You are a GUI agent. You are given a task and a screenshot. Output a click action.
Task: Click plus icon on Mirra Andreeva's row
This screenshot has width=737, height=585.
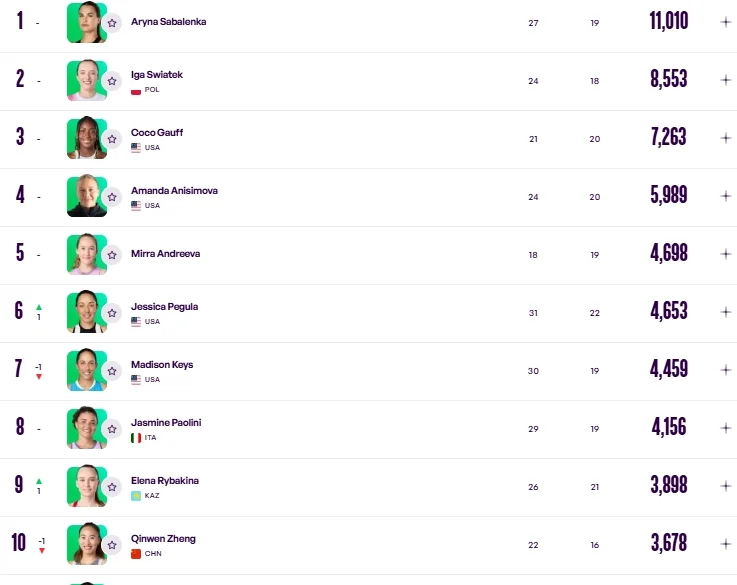725,254
